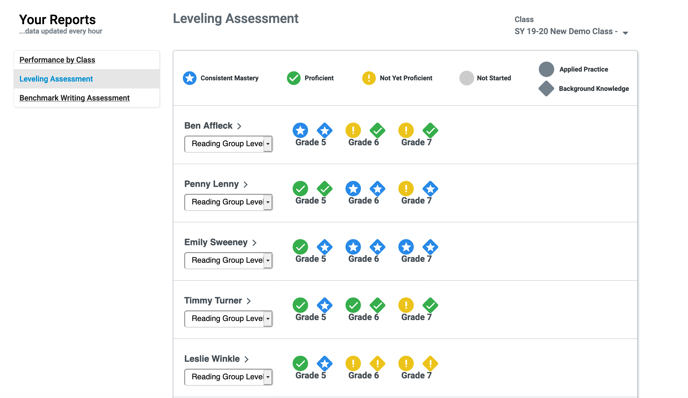Image resolution: width=688 pixels, height=398 pixels.
Task: Click Ben Affleck's Grade 6 yellow Not Yet Proficient circle
Action: point(353,130)
